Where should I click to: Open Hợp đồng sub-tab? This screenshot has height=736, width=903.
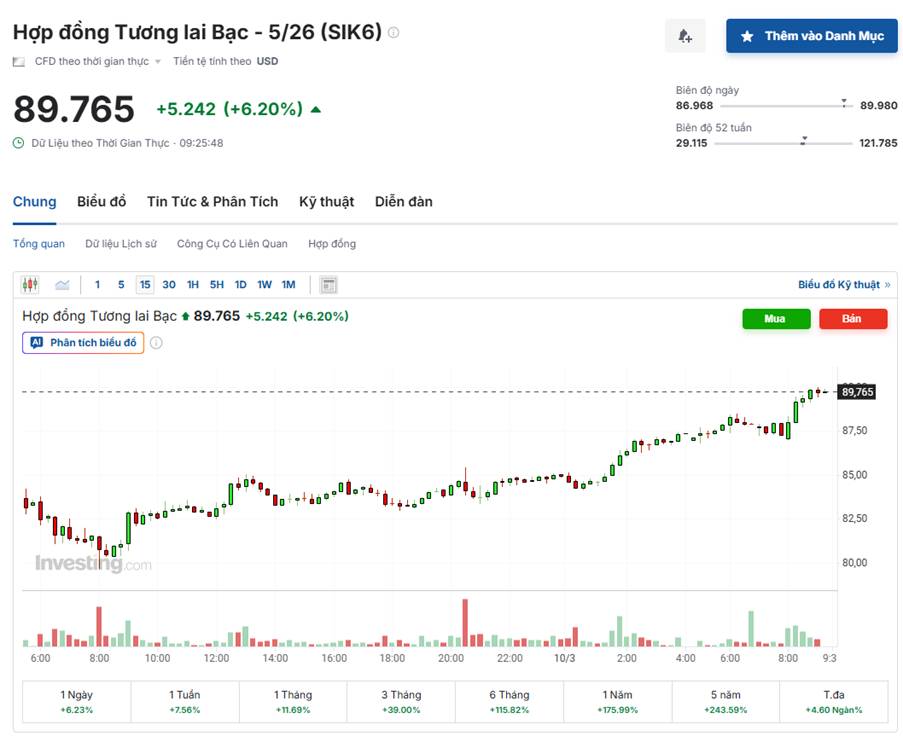point(332,244)
